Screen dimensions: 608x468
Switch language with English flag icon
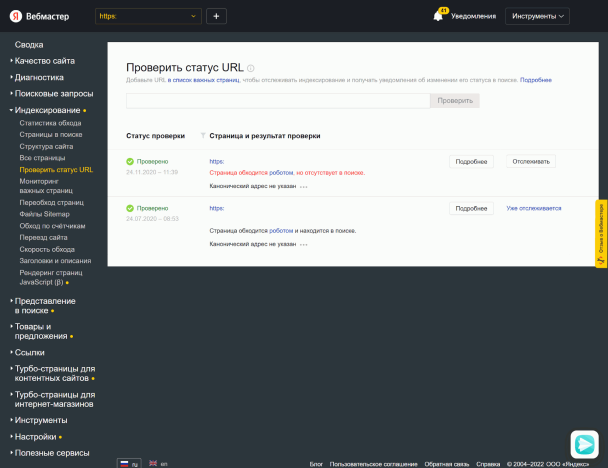tap(153, 463)
